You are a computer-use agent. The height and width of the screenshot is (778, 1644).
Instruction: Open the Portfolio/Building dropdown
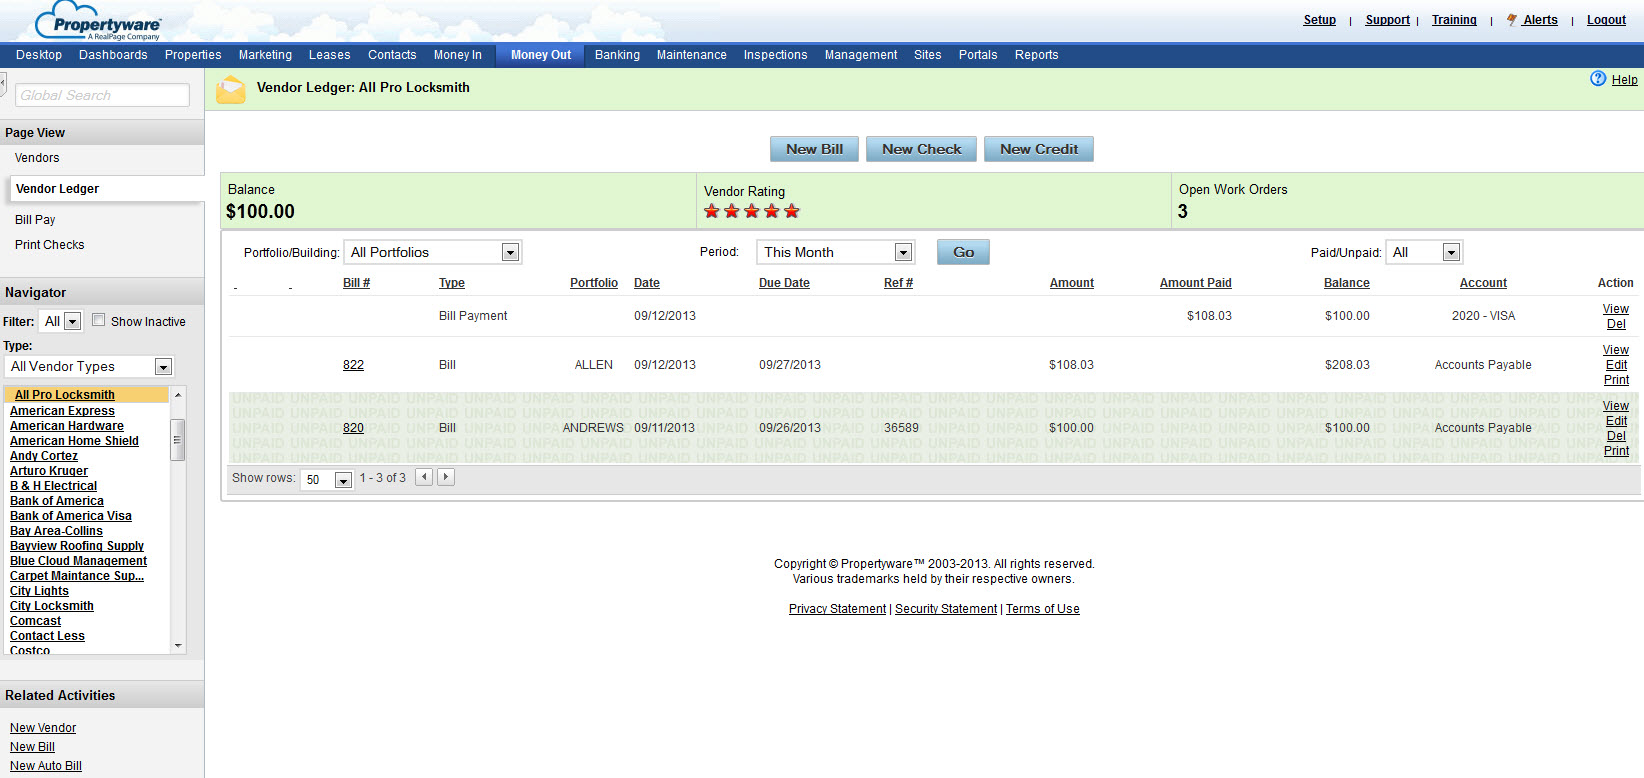[x=433, y=252]
